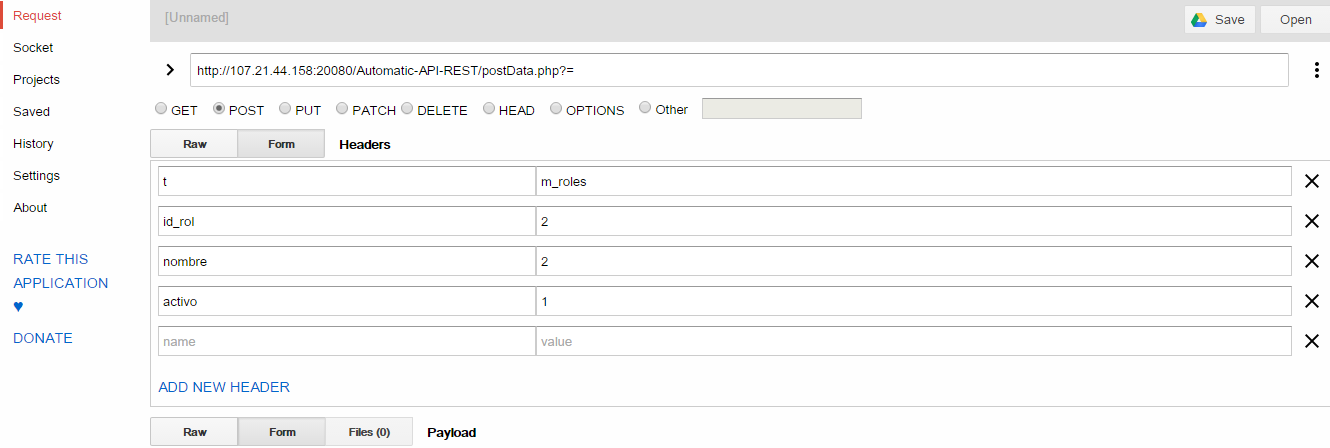
Task: Remove the 't' header row
Action: (x=1312, y=181)
